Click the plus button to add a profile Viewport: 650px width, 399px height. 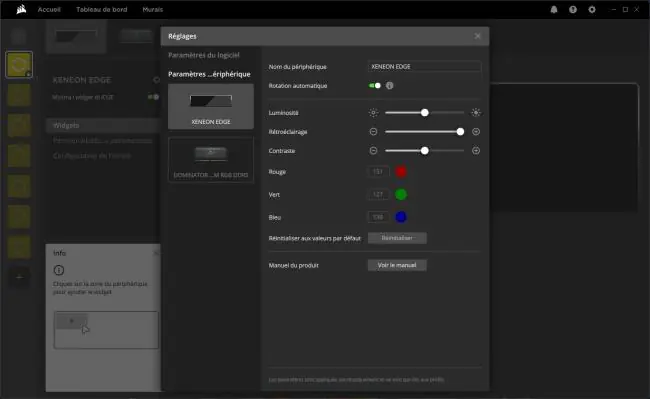coord(19,277)
